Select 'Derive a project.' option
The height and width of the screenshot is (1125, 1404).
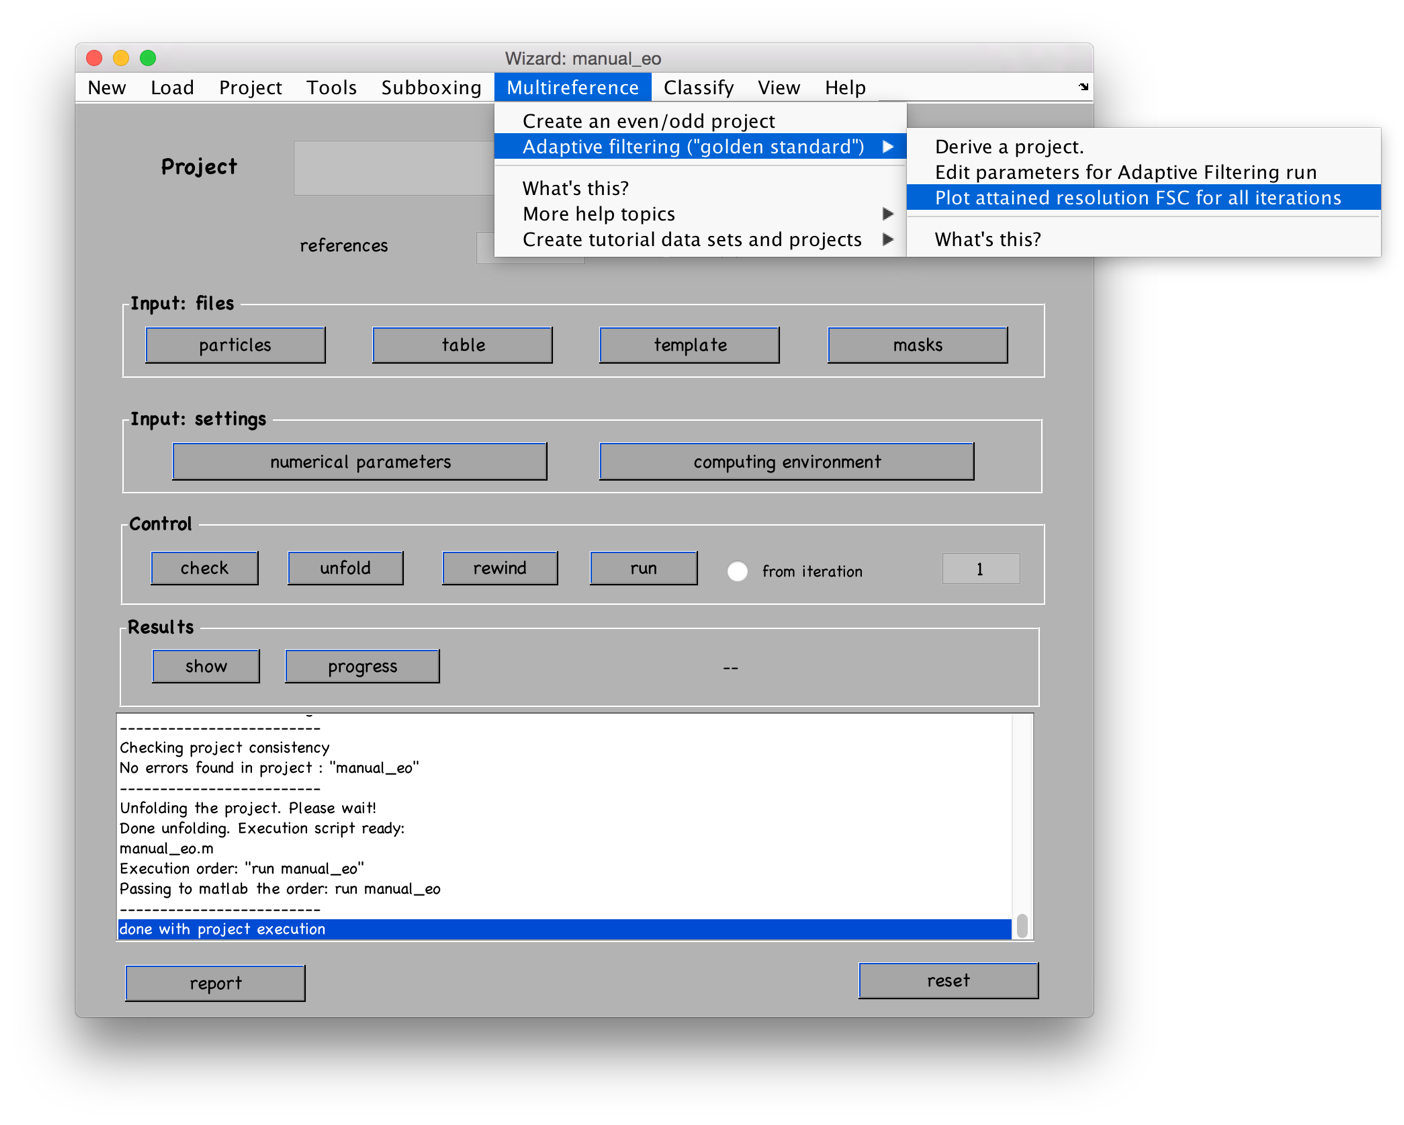(1009, 147)
